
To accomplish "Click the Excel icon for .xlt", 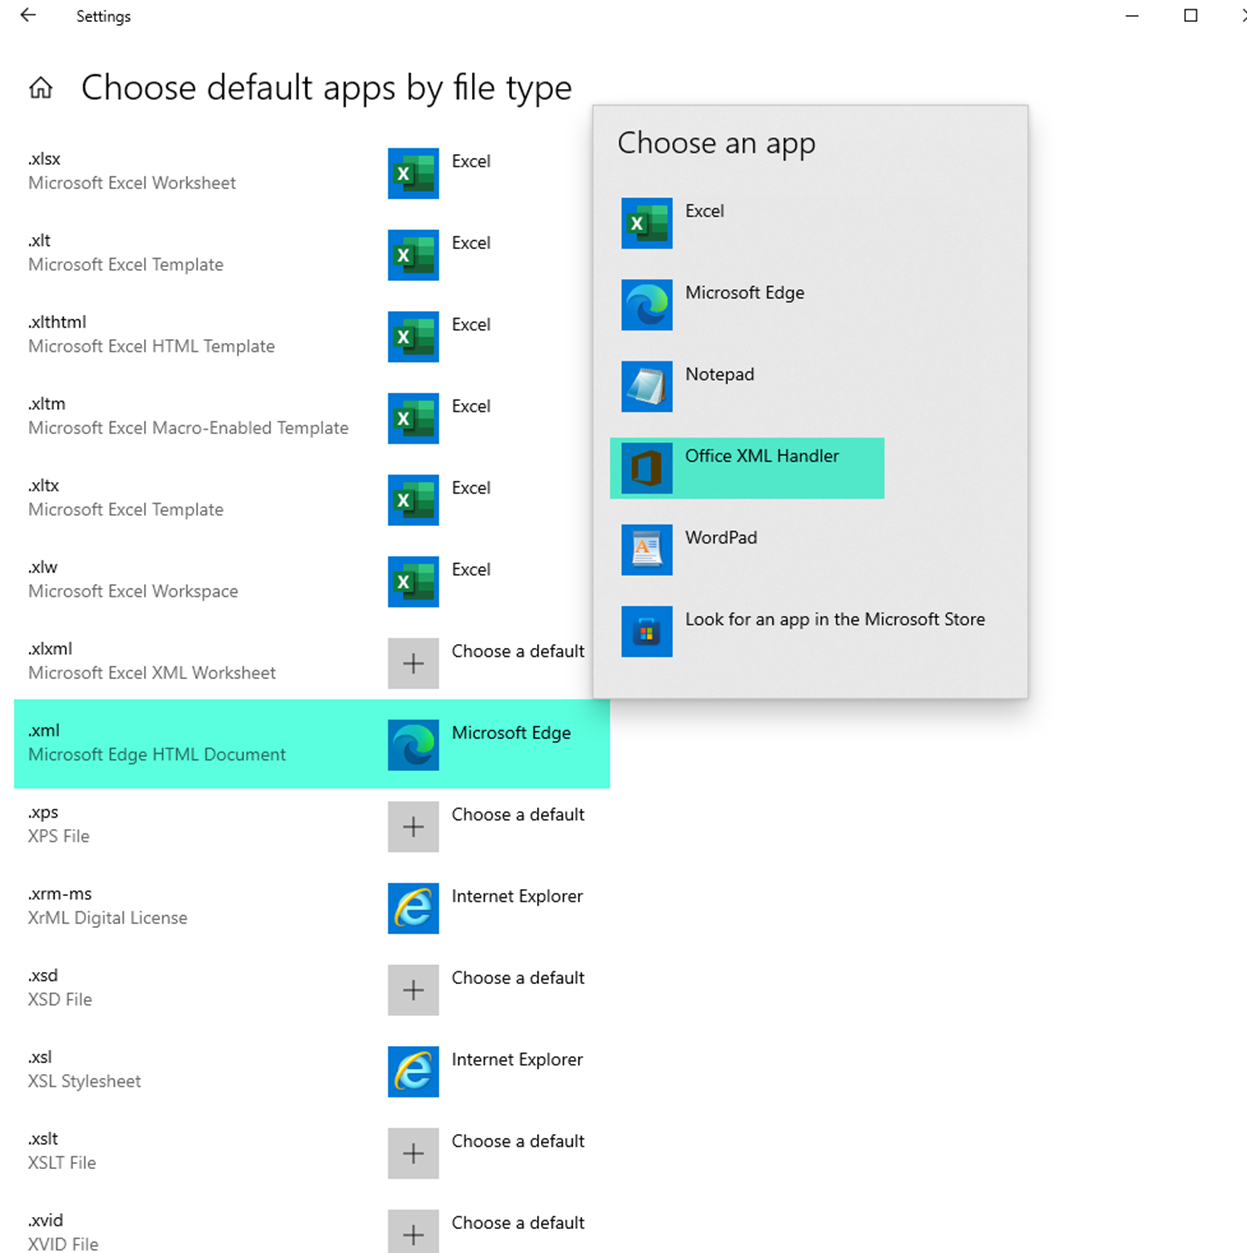I will pos(413,255).
